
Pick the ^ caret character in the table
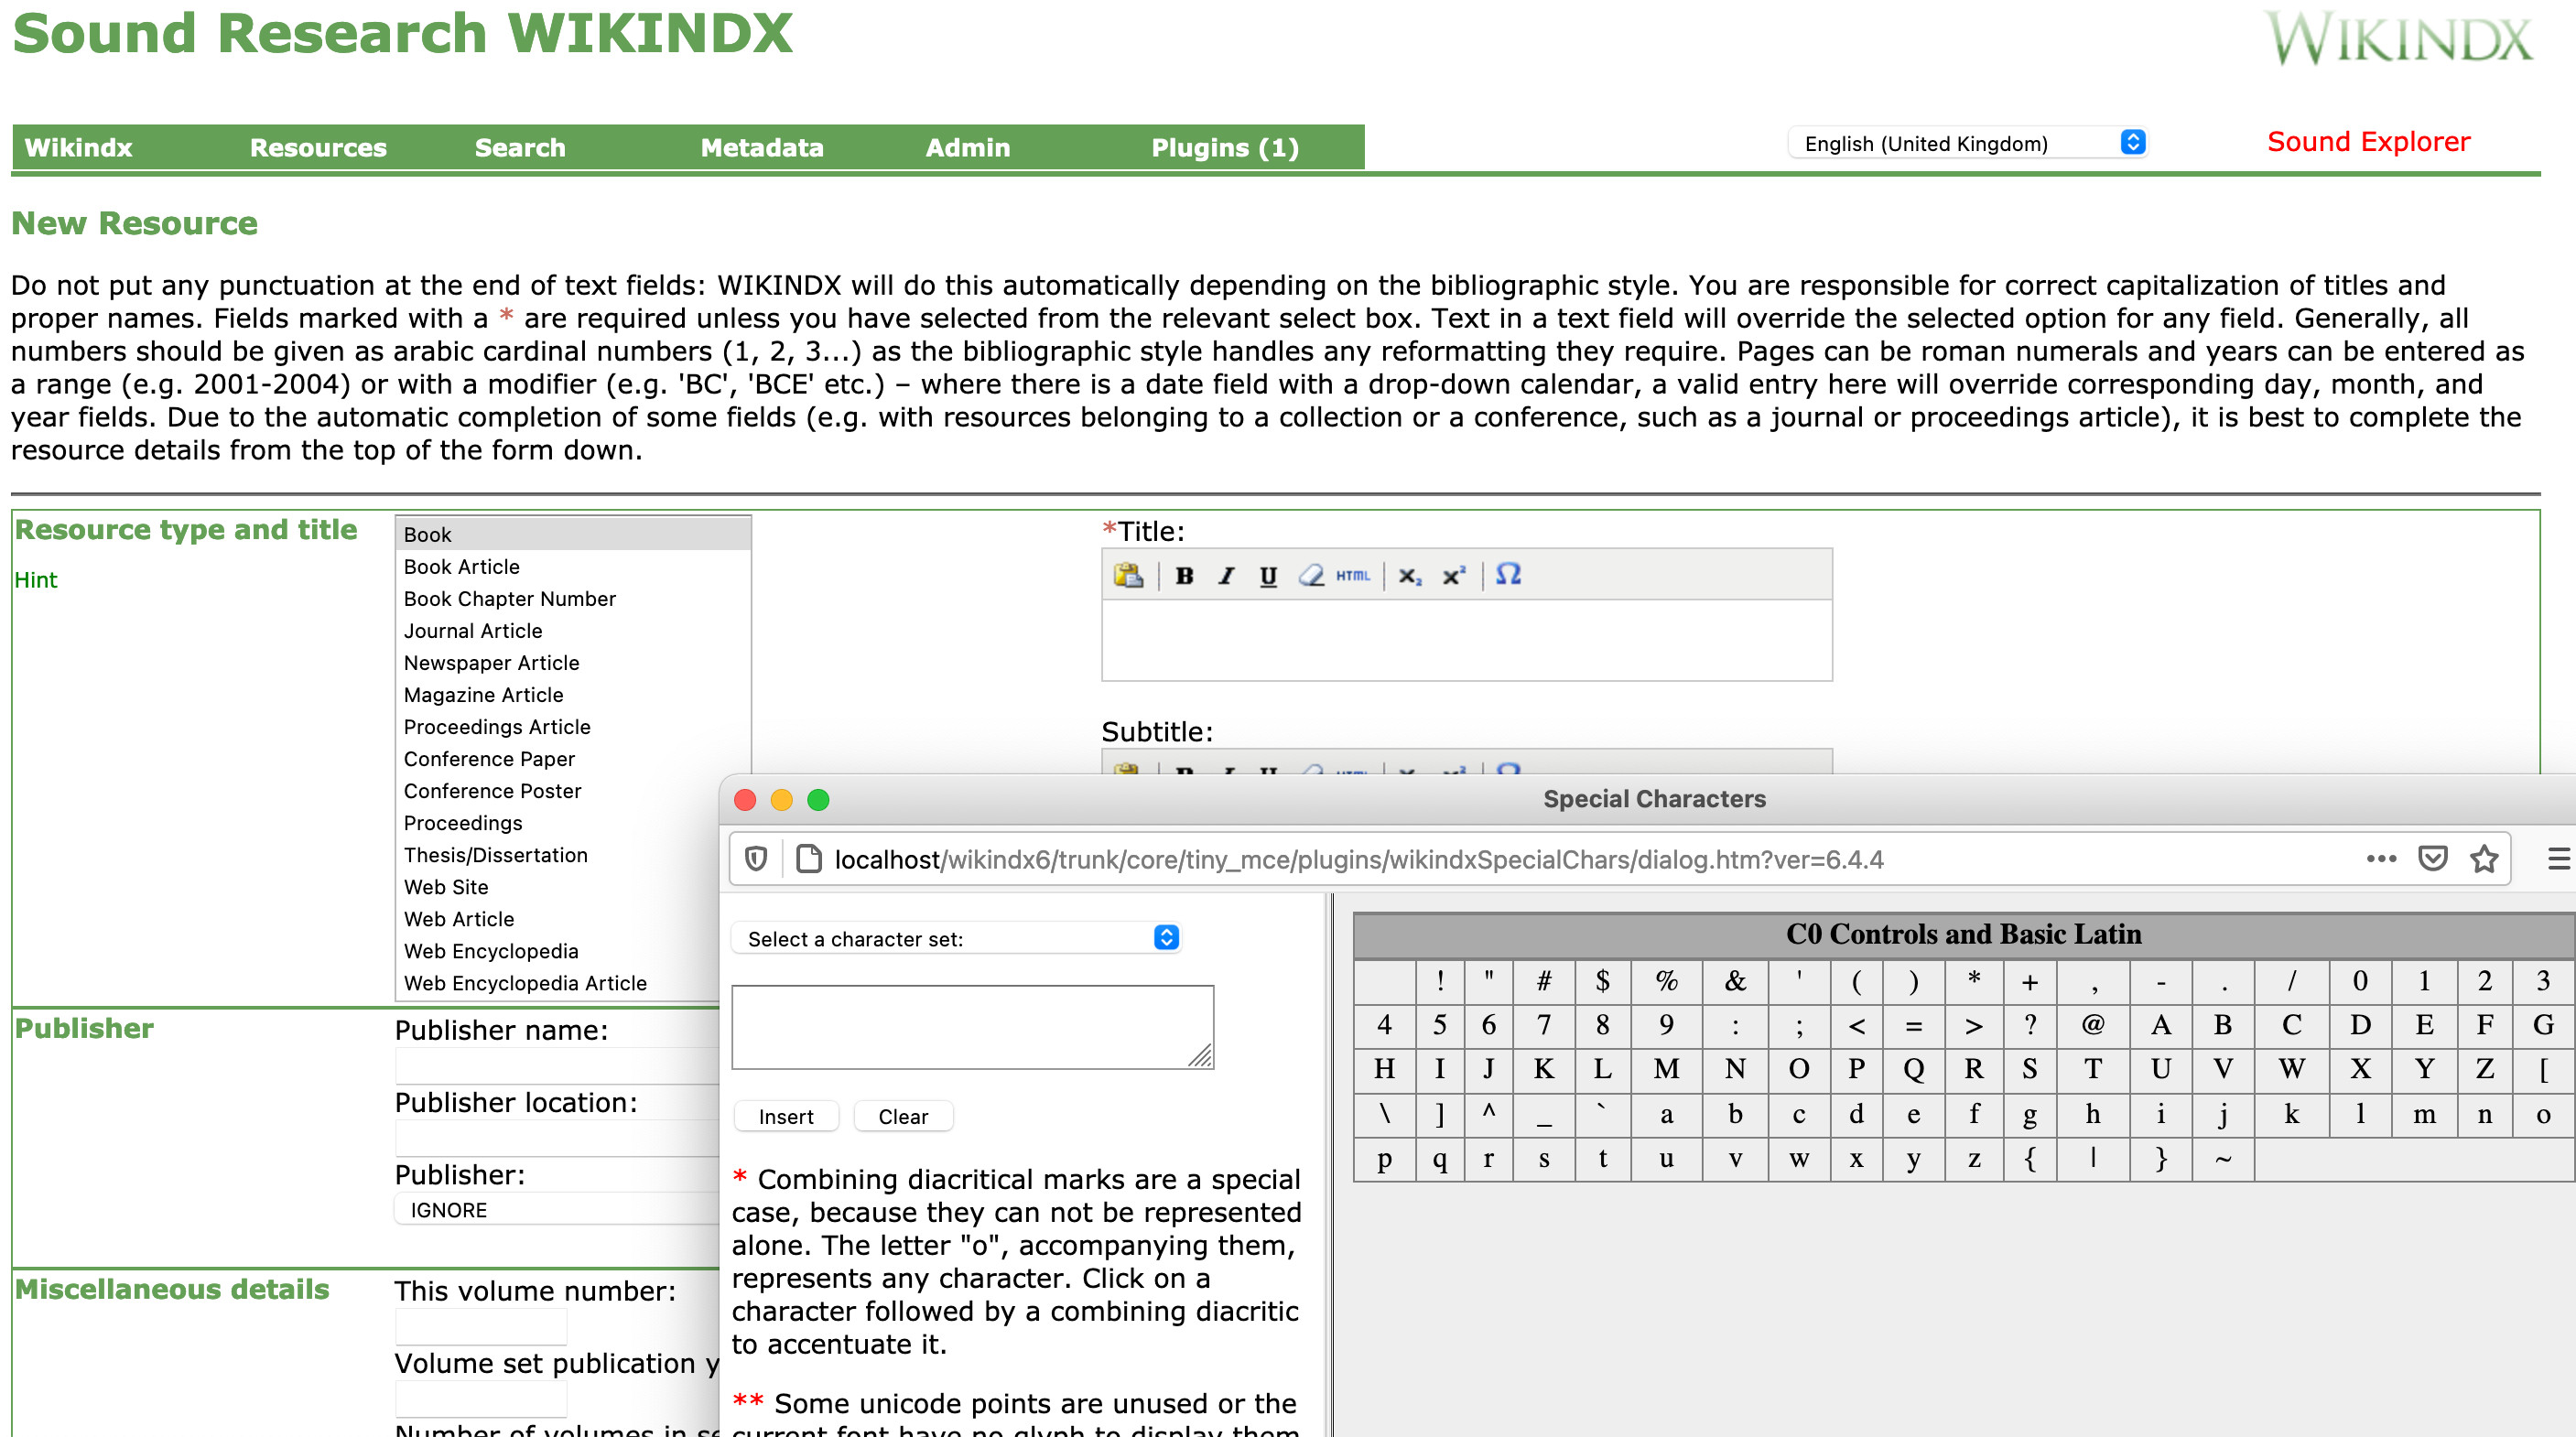1489,1114
